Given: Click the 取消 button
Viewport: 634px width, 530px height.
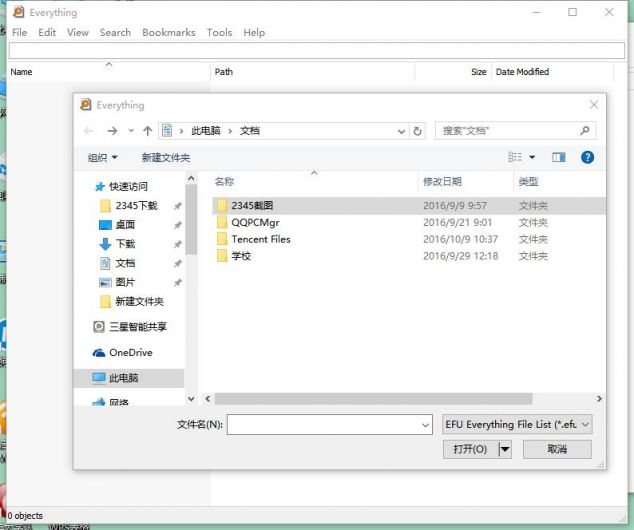Looking at the screenshot, I should [557, 449].
